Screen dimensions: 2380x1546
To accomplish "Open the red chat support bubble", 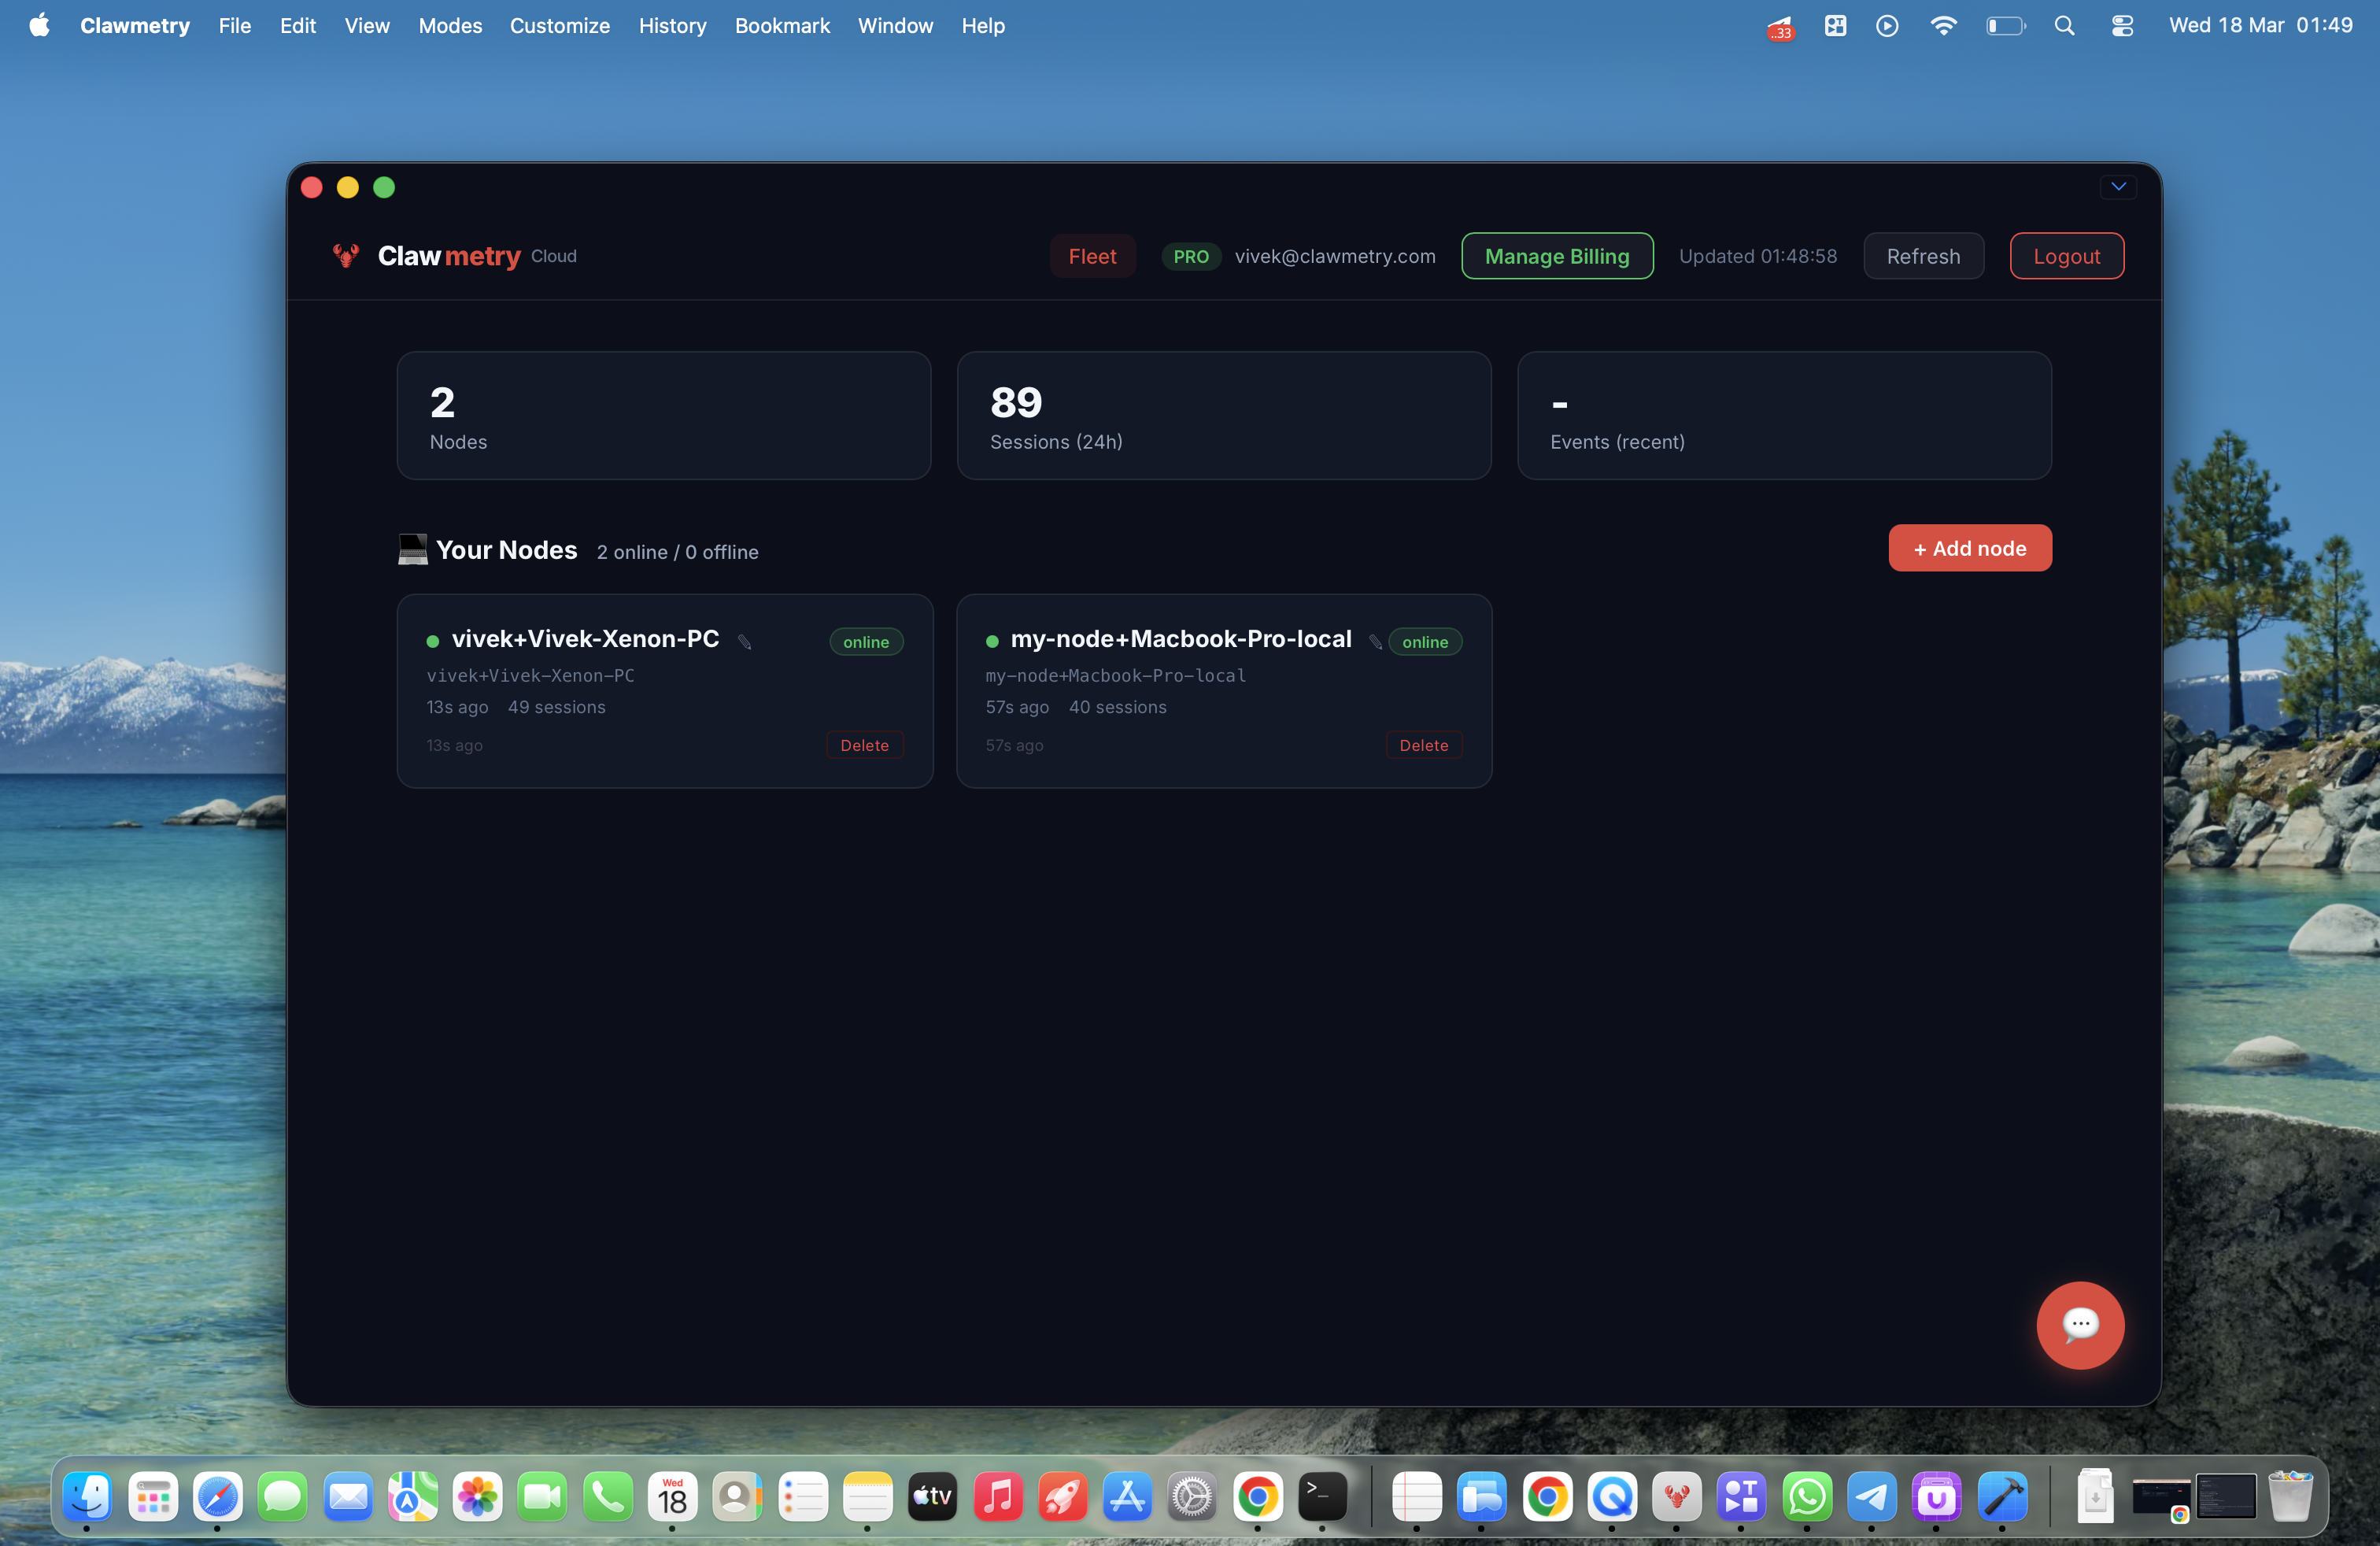I will [x=2079, y=1324].
